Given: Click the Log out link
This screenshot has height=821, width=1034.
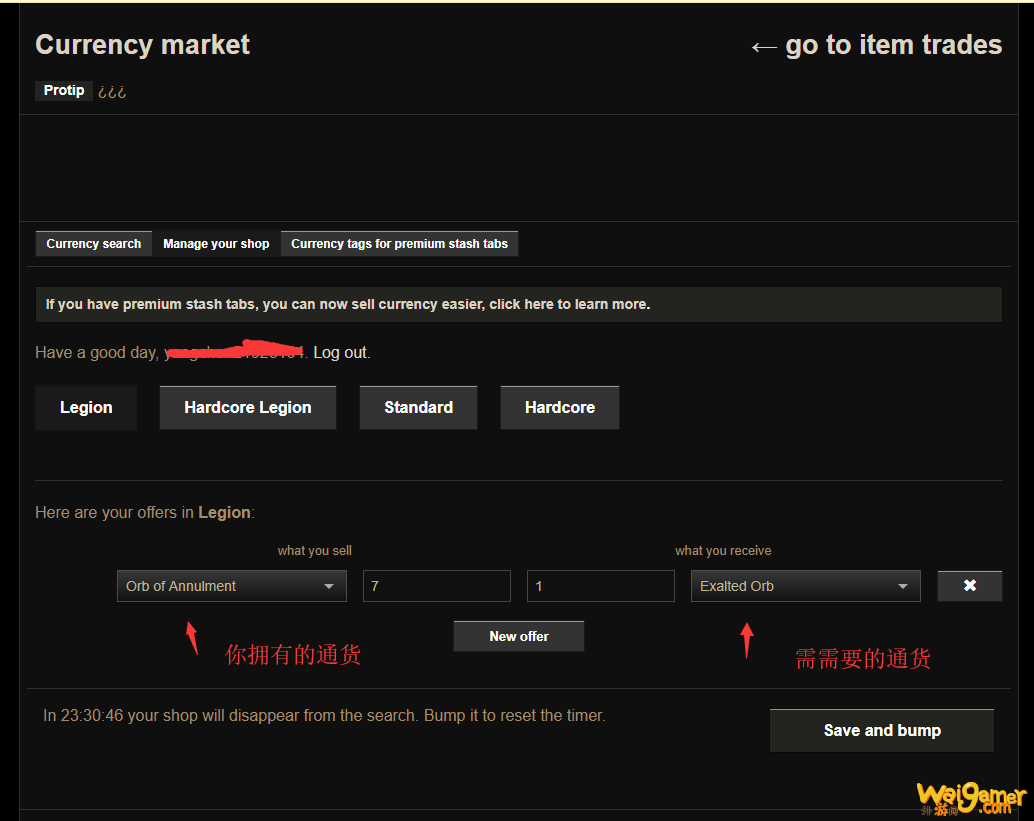Looking at the screenshot, I should (340, 352).
